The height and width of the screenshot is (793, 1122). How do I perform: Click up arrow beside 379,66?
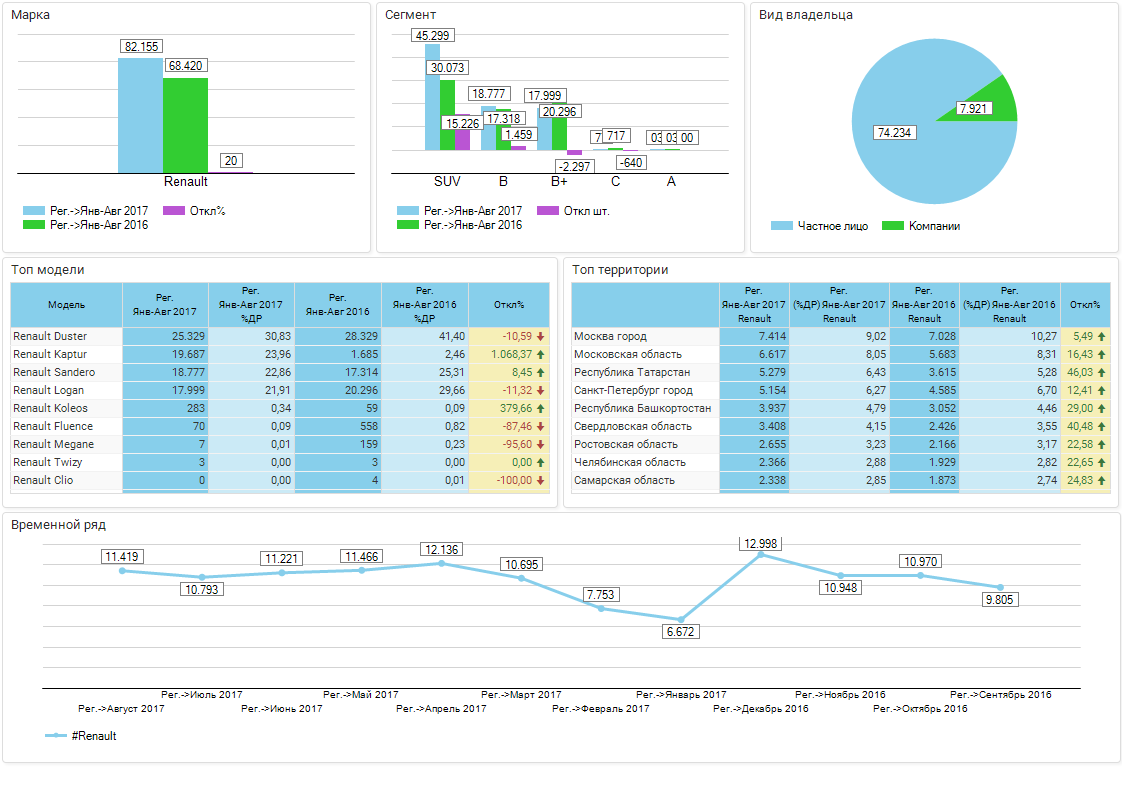click(541, 408)
